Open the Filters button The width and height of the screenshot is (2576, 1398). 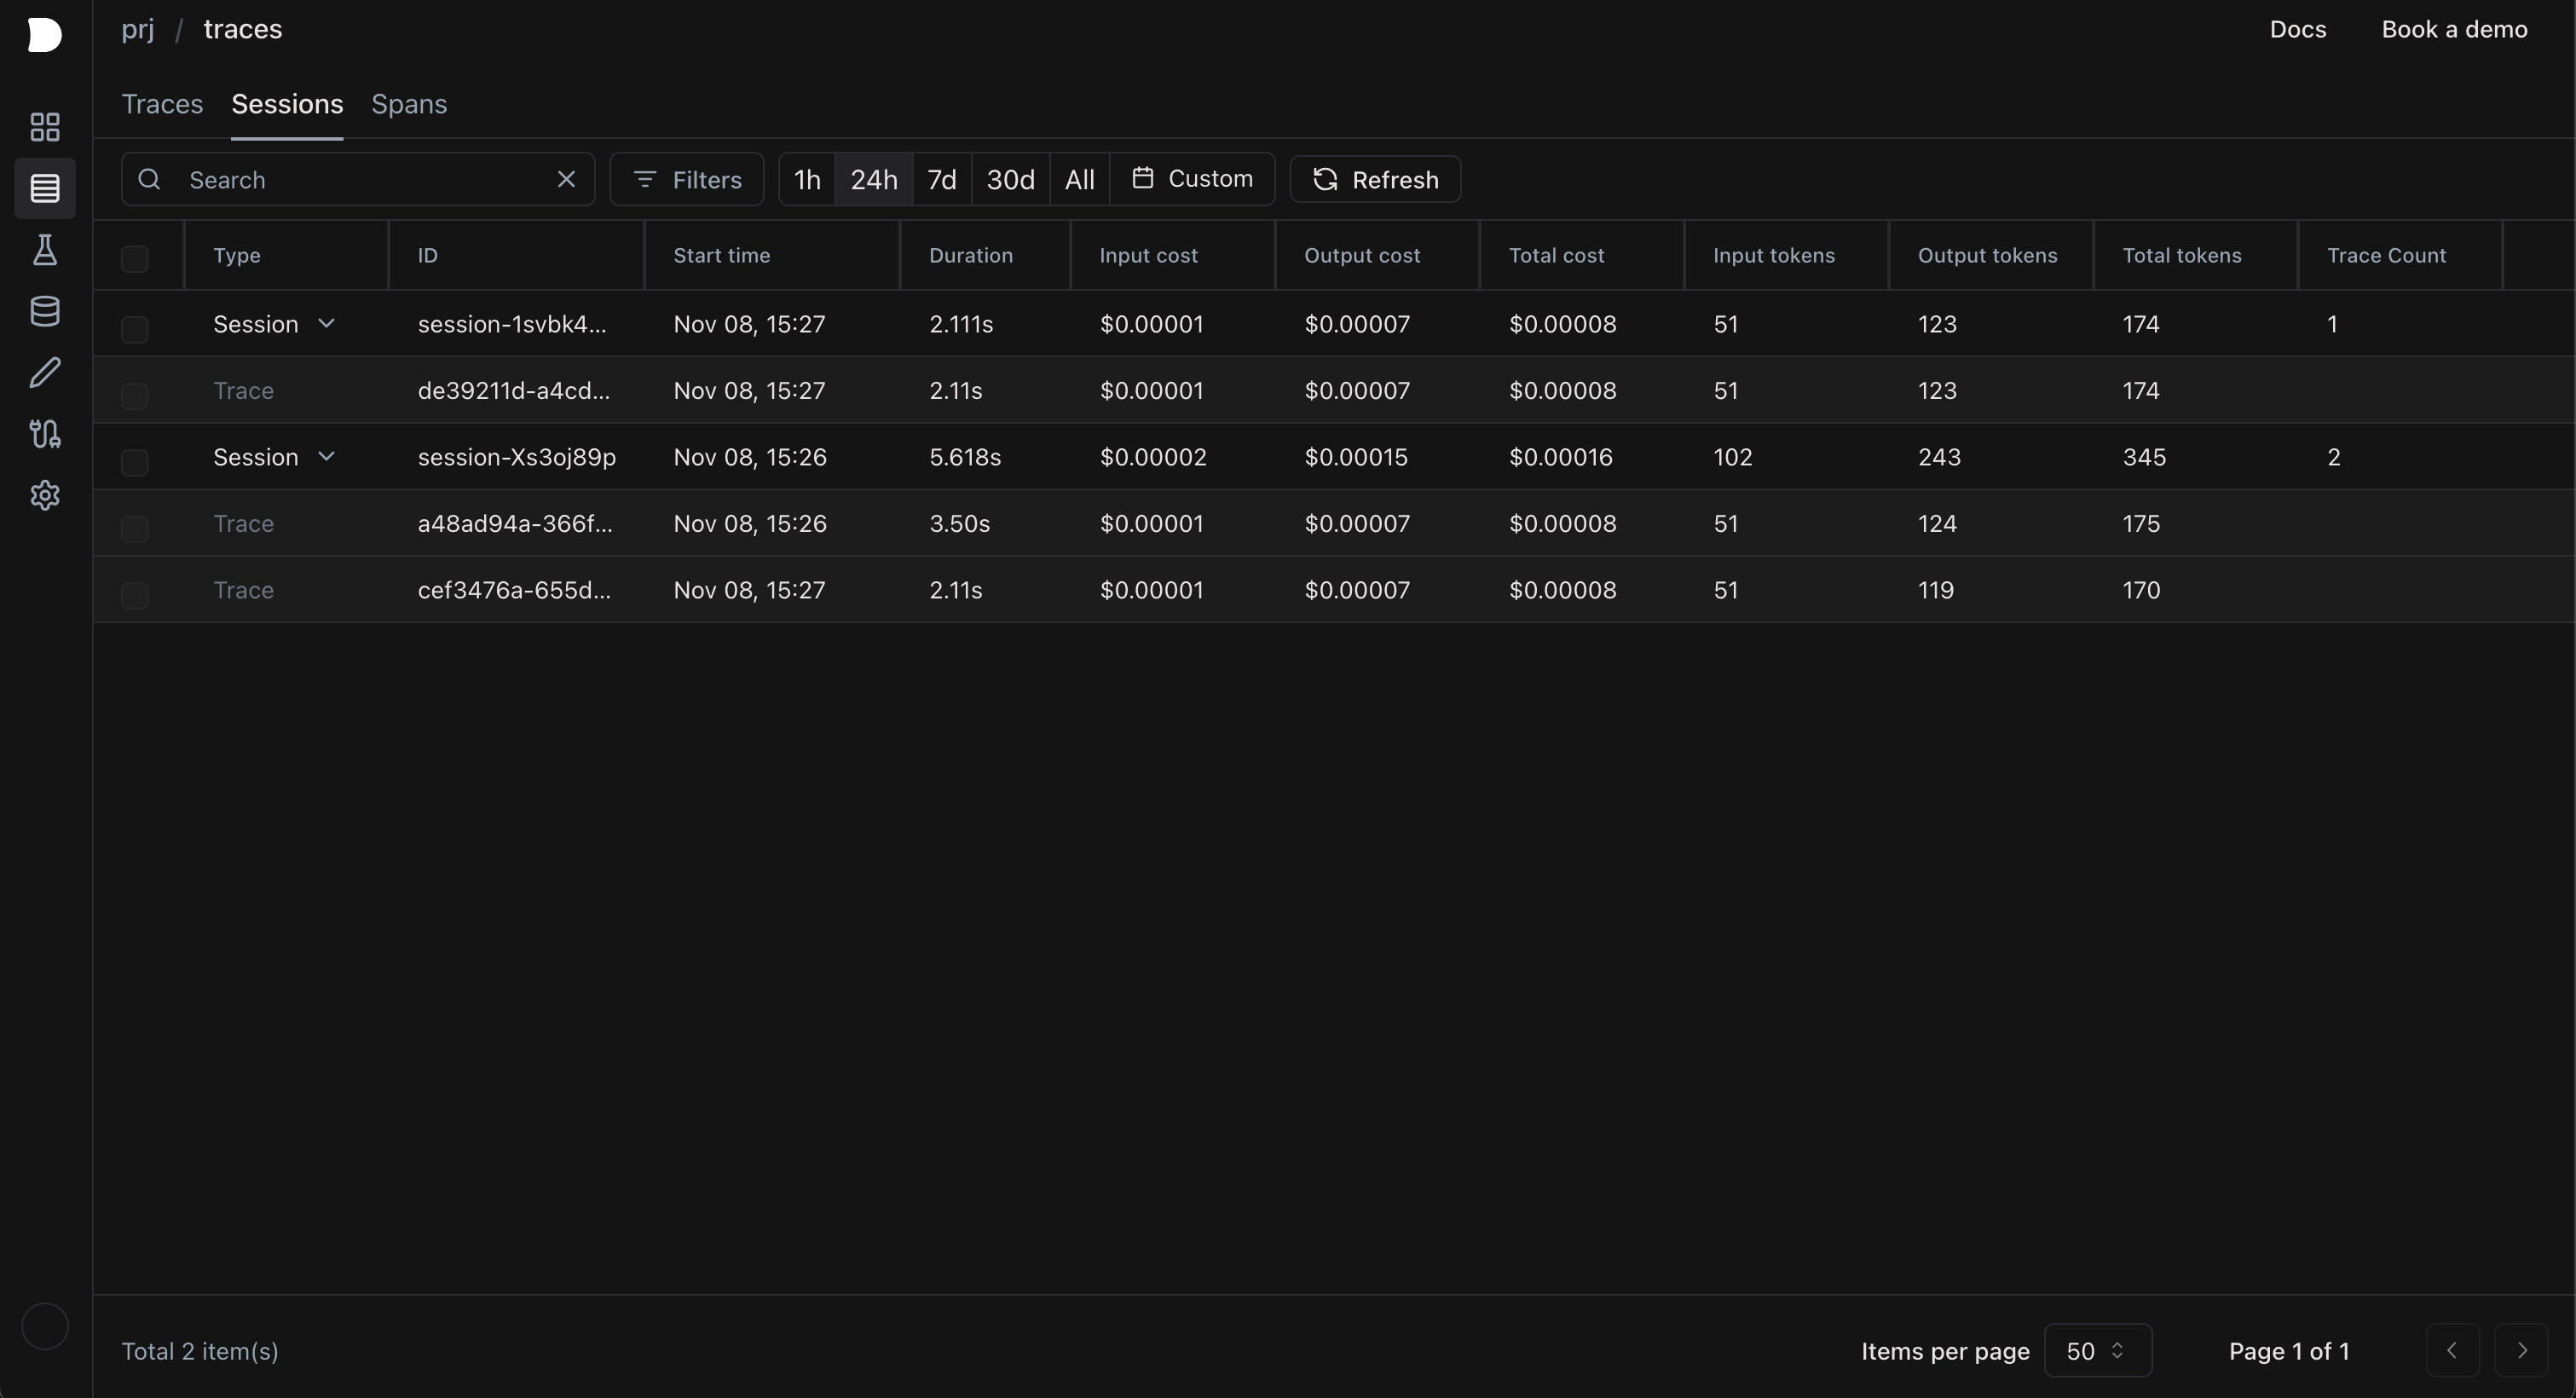687,179
